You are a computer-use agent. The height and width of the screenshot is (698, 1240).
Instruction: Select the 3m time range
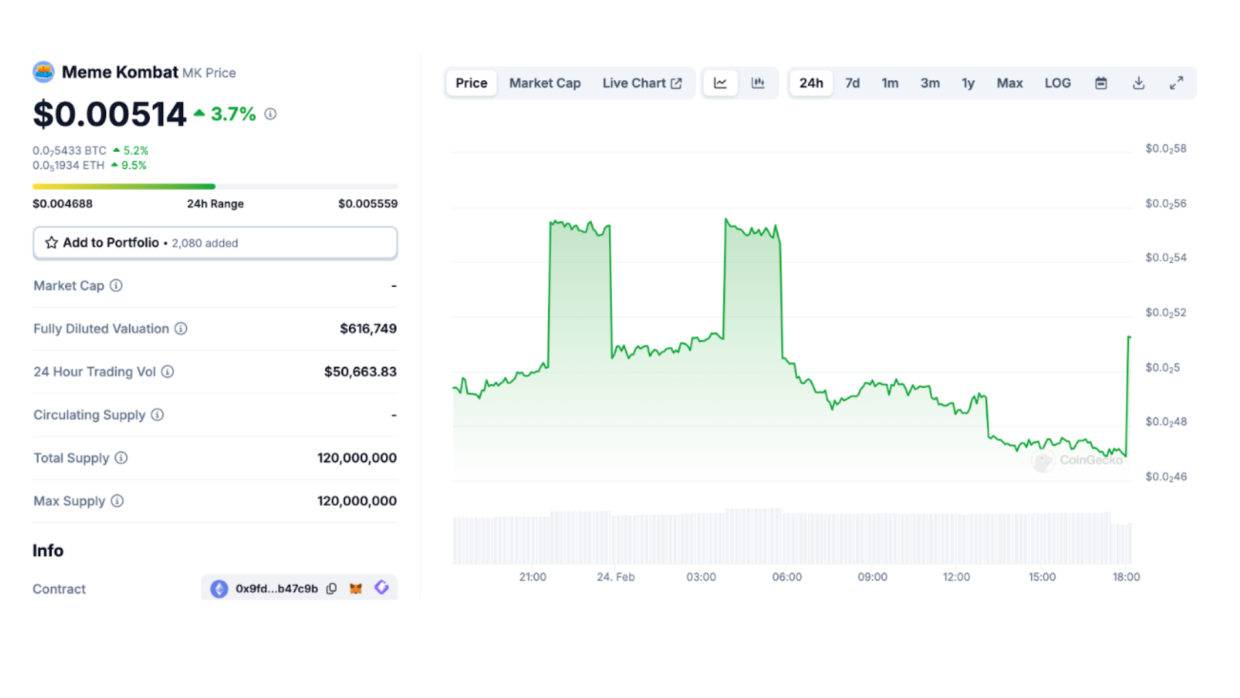click(x=930, y=83)
